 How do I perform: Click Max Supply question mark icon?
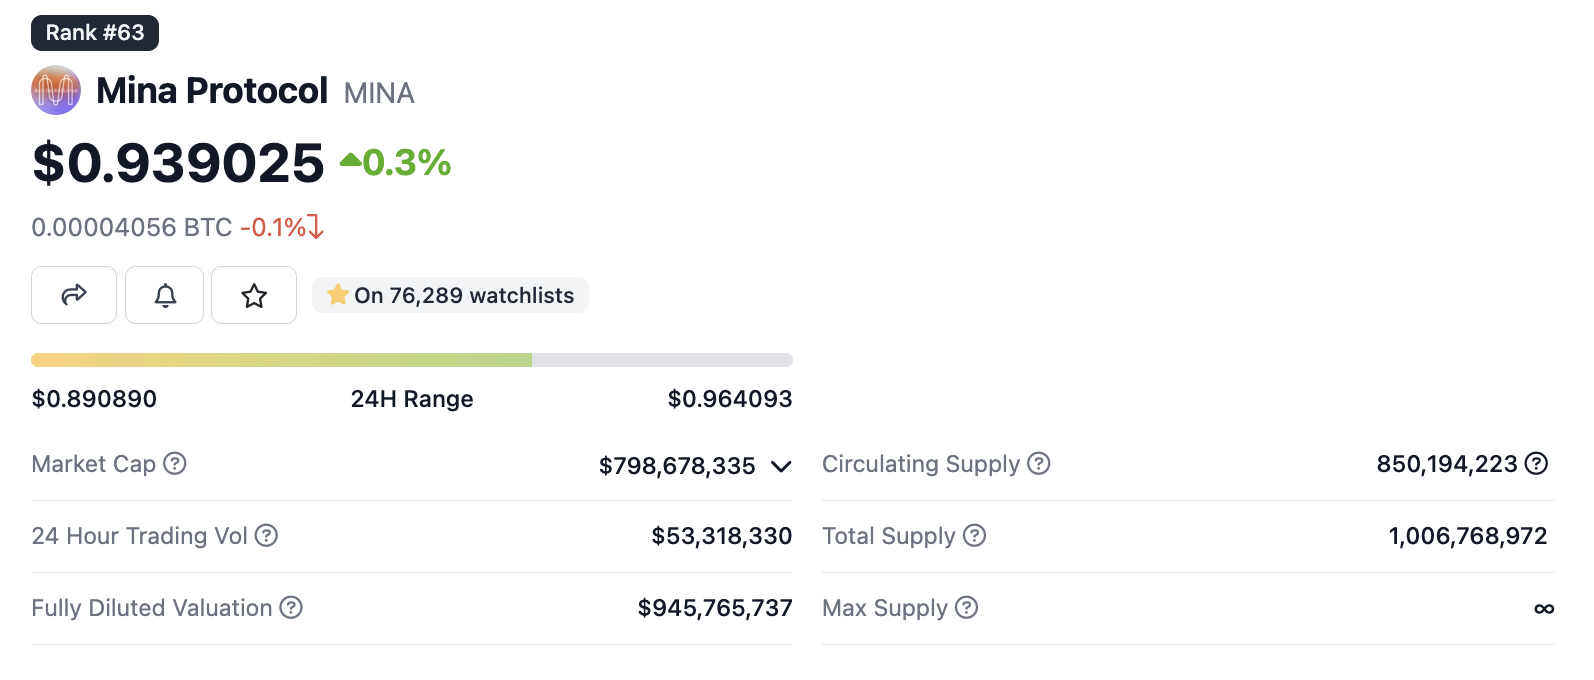pos(967,608)
